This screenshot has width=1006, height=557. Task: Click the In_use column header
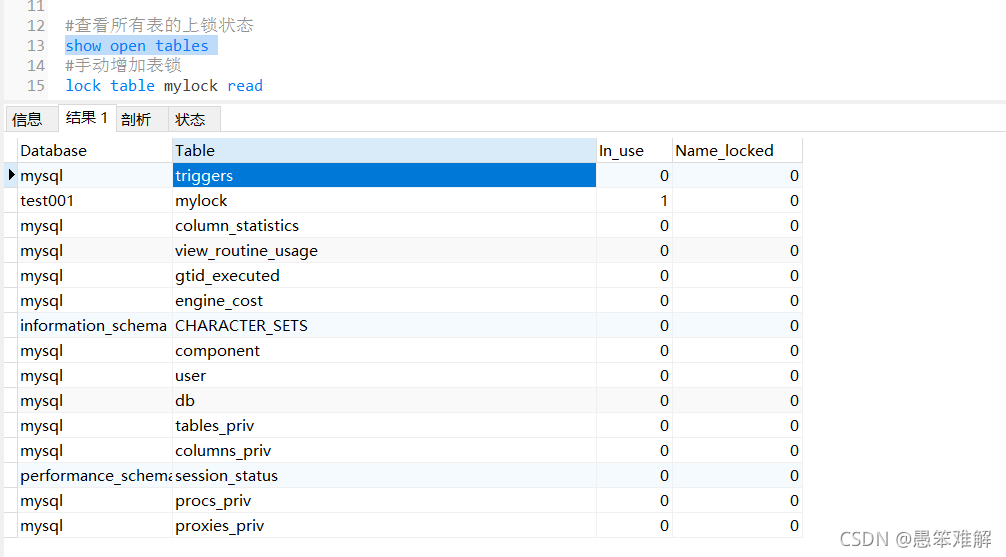click(634, 151)
